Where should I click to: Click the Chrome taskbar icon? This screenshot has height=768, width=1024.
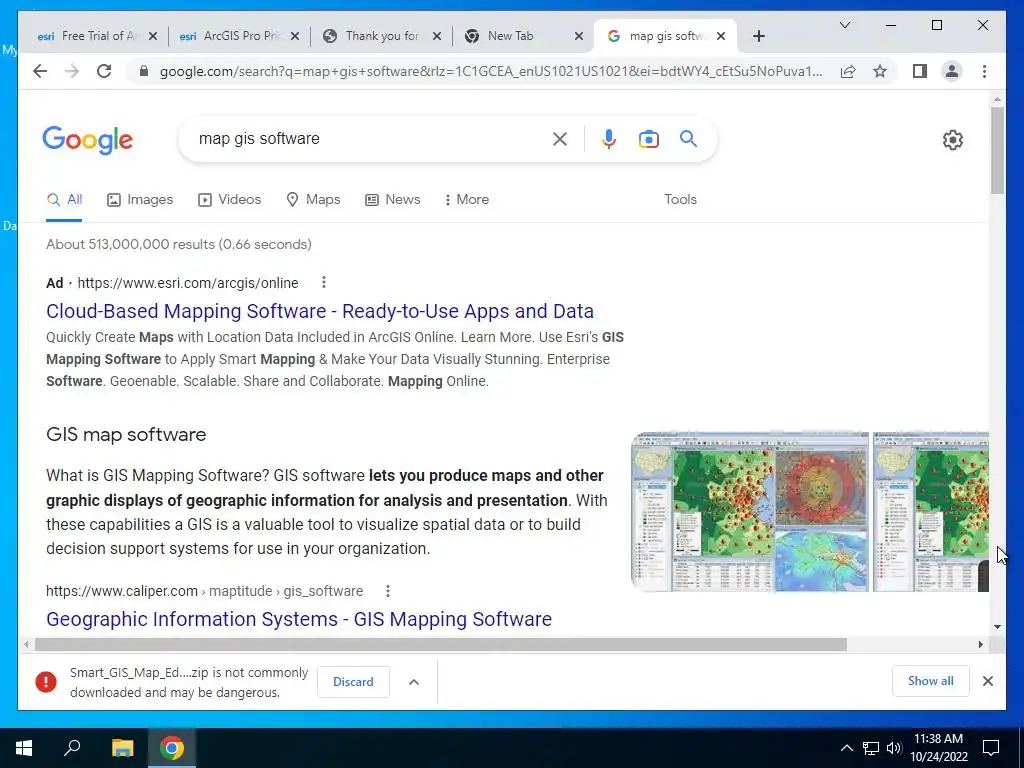tap(172, 748)
